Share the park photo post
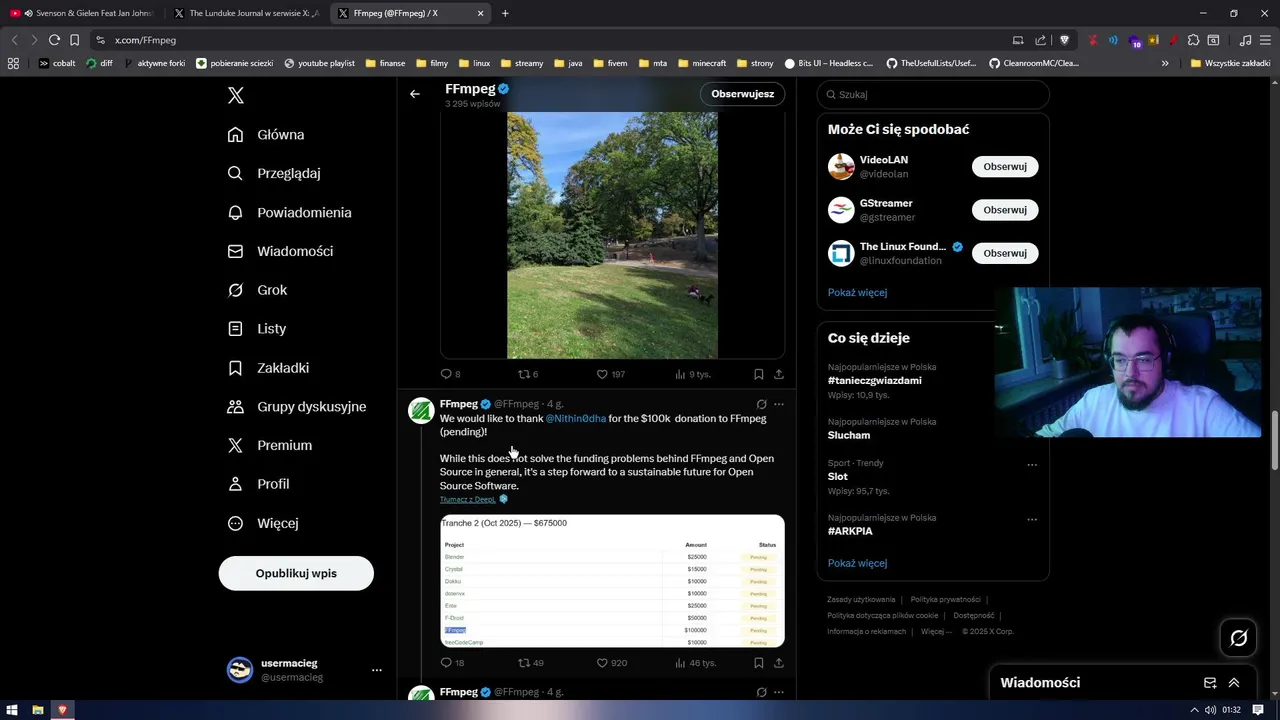 coord(779,374)
